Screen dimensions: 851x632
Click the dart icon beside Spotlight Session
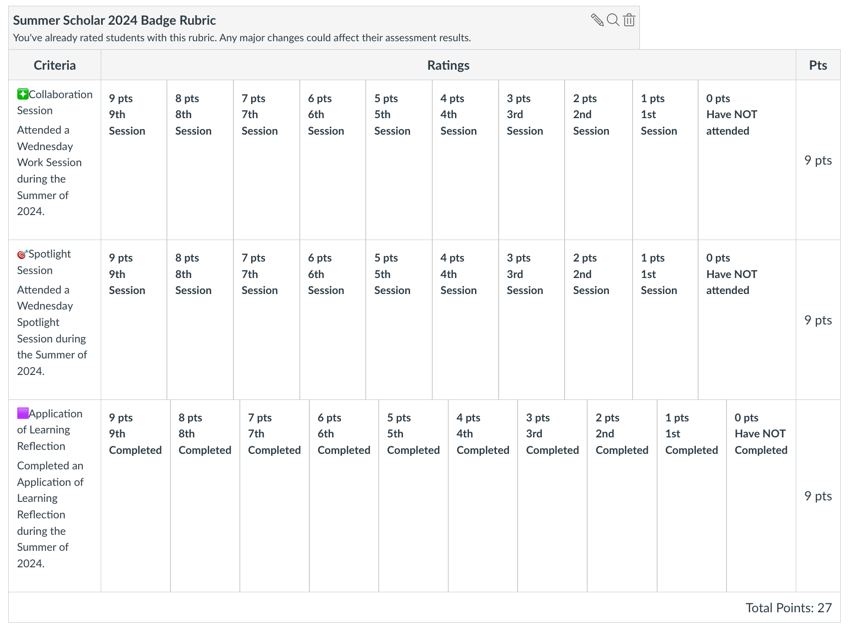point(20,254)
